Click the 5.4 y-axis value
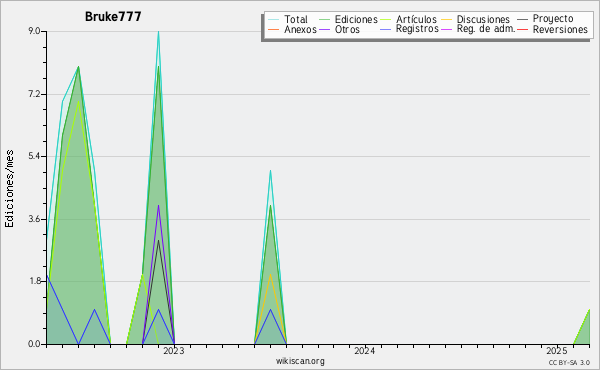This screenshot has height=370, width=600. 34,156
